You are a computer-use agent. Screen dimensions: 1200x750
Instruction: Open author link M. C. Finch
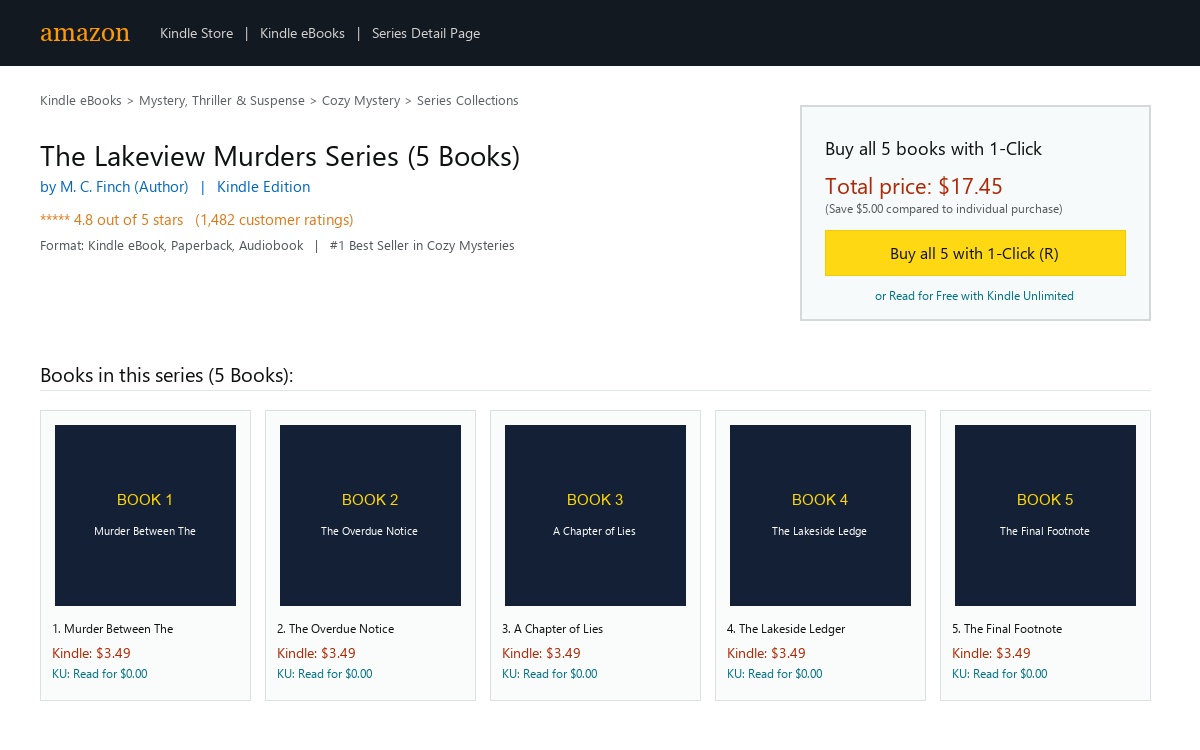[114, 187]
